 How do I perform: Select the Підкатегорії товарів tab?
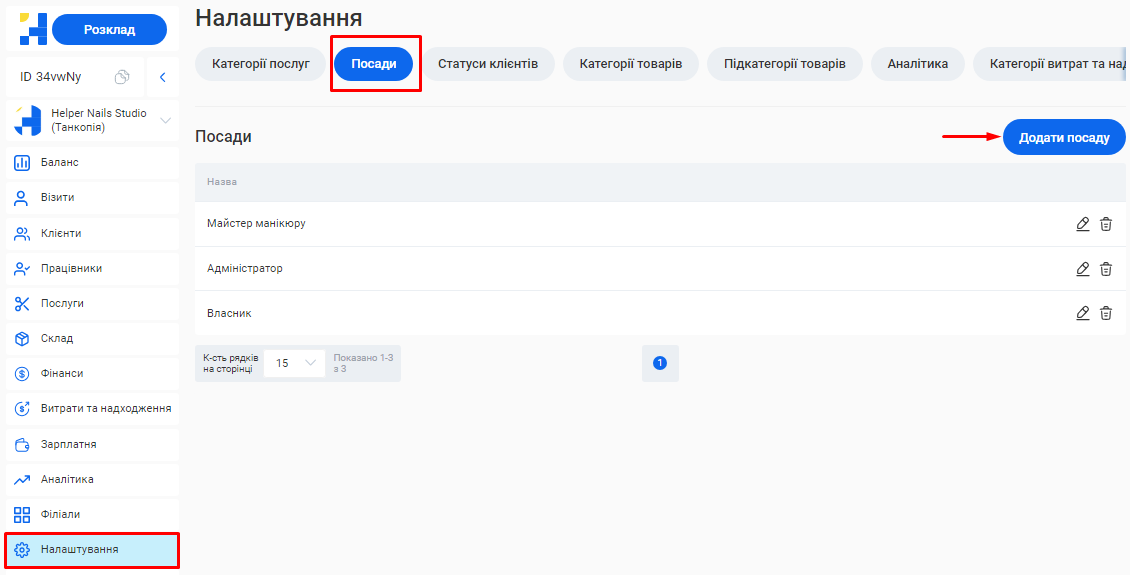785,64
